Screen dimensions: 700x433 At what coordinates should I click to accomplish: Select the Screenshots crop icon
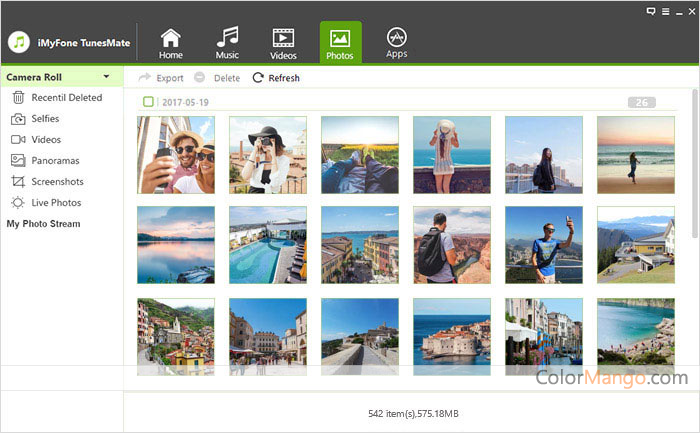coord(18,182)
